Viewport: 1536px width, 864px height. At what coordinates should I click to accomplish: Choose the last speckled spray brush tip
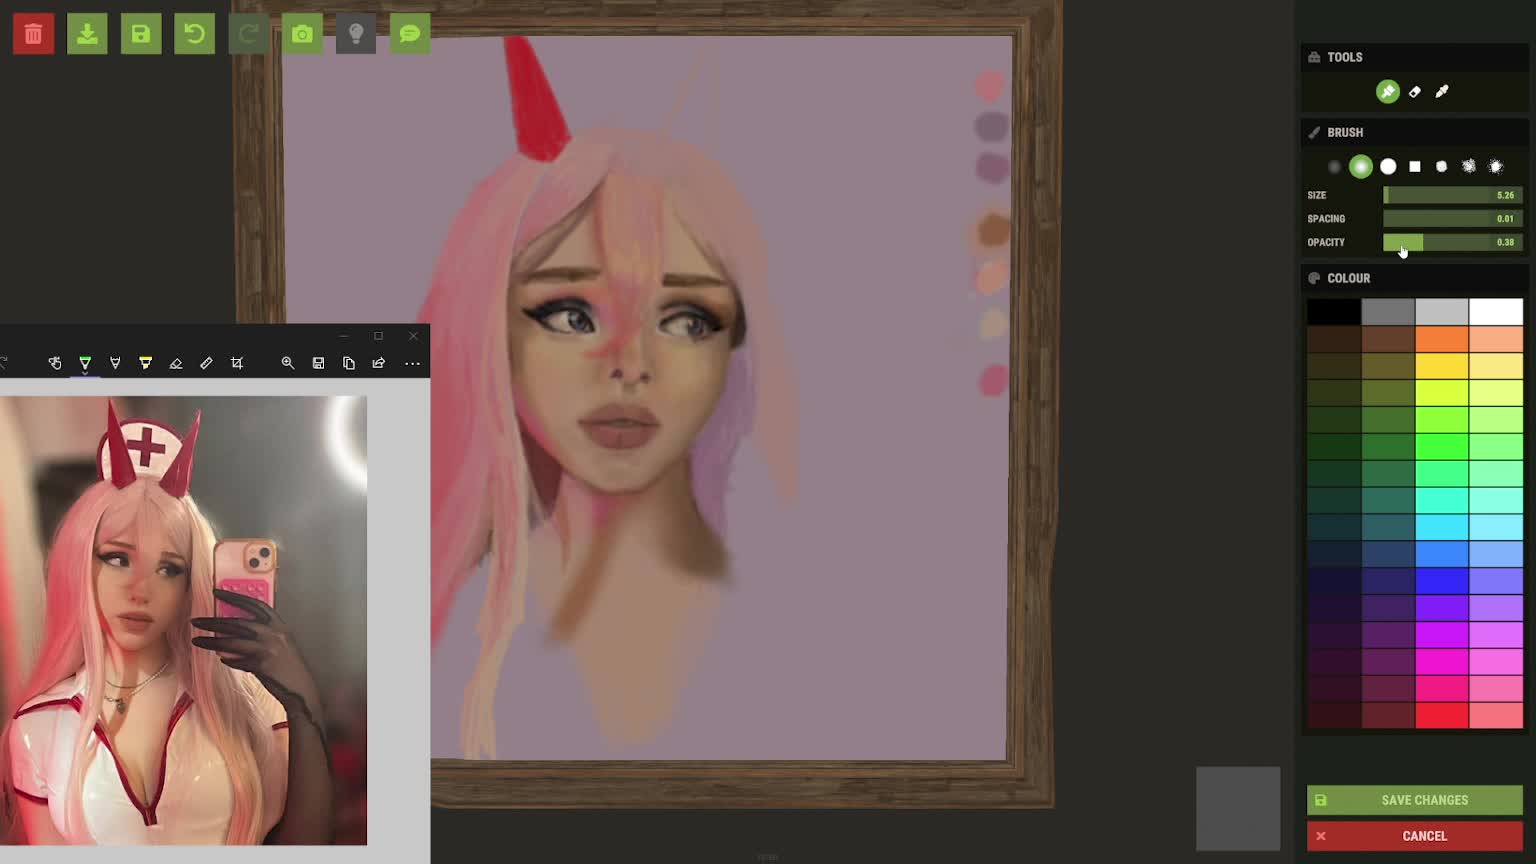click(x=1496, y=167)
